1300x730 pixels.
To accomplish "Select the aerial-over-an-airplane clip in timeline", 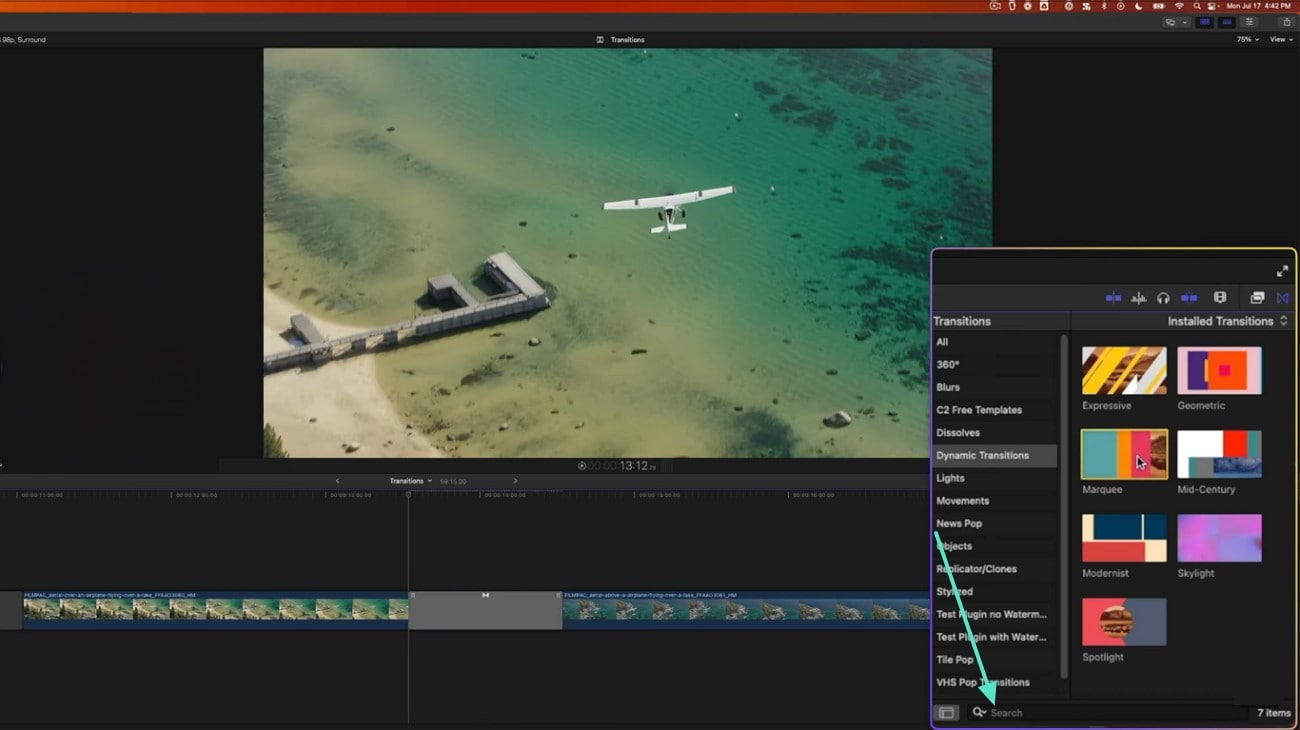I will (215, 610).
